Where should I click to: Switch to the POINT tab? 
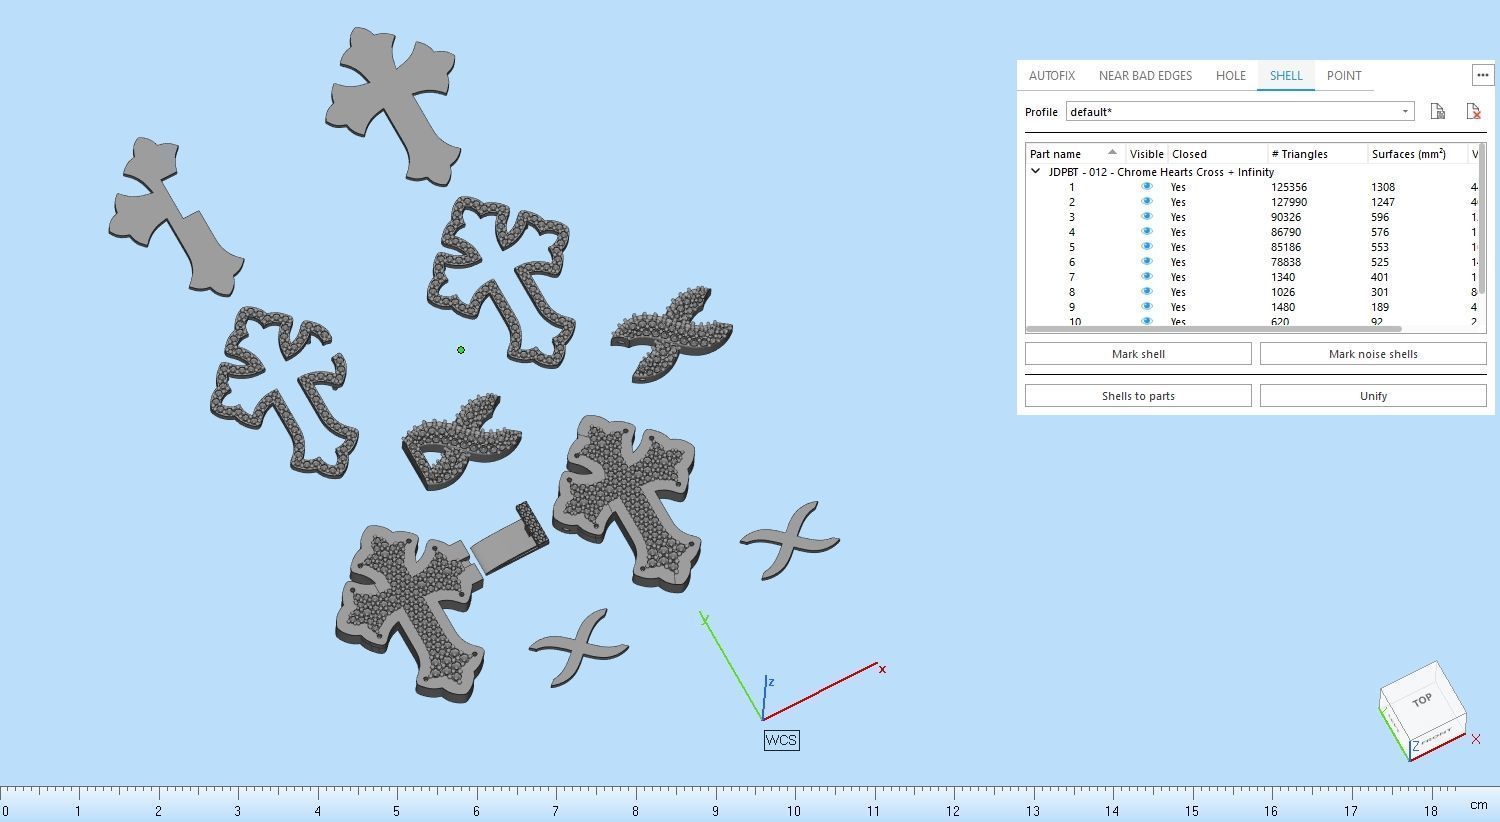coord(1344,75)
